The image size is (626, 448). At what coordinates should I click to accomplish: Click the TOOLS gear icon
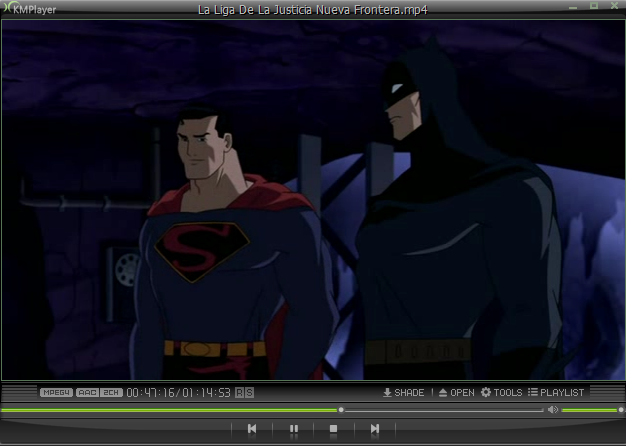(486, 392)
